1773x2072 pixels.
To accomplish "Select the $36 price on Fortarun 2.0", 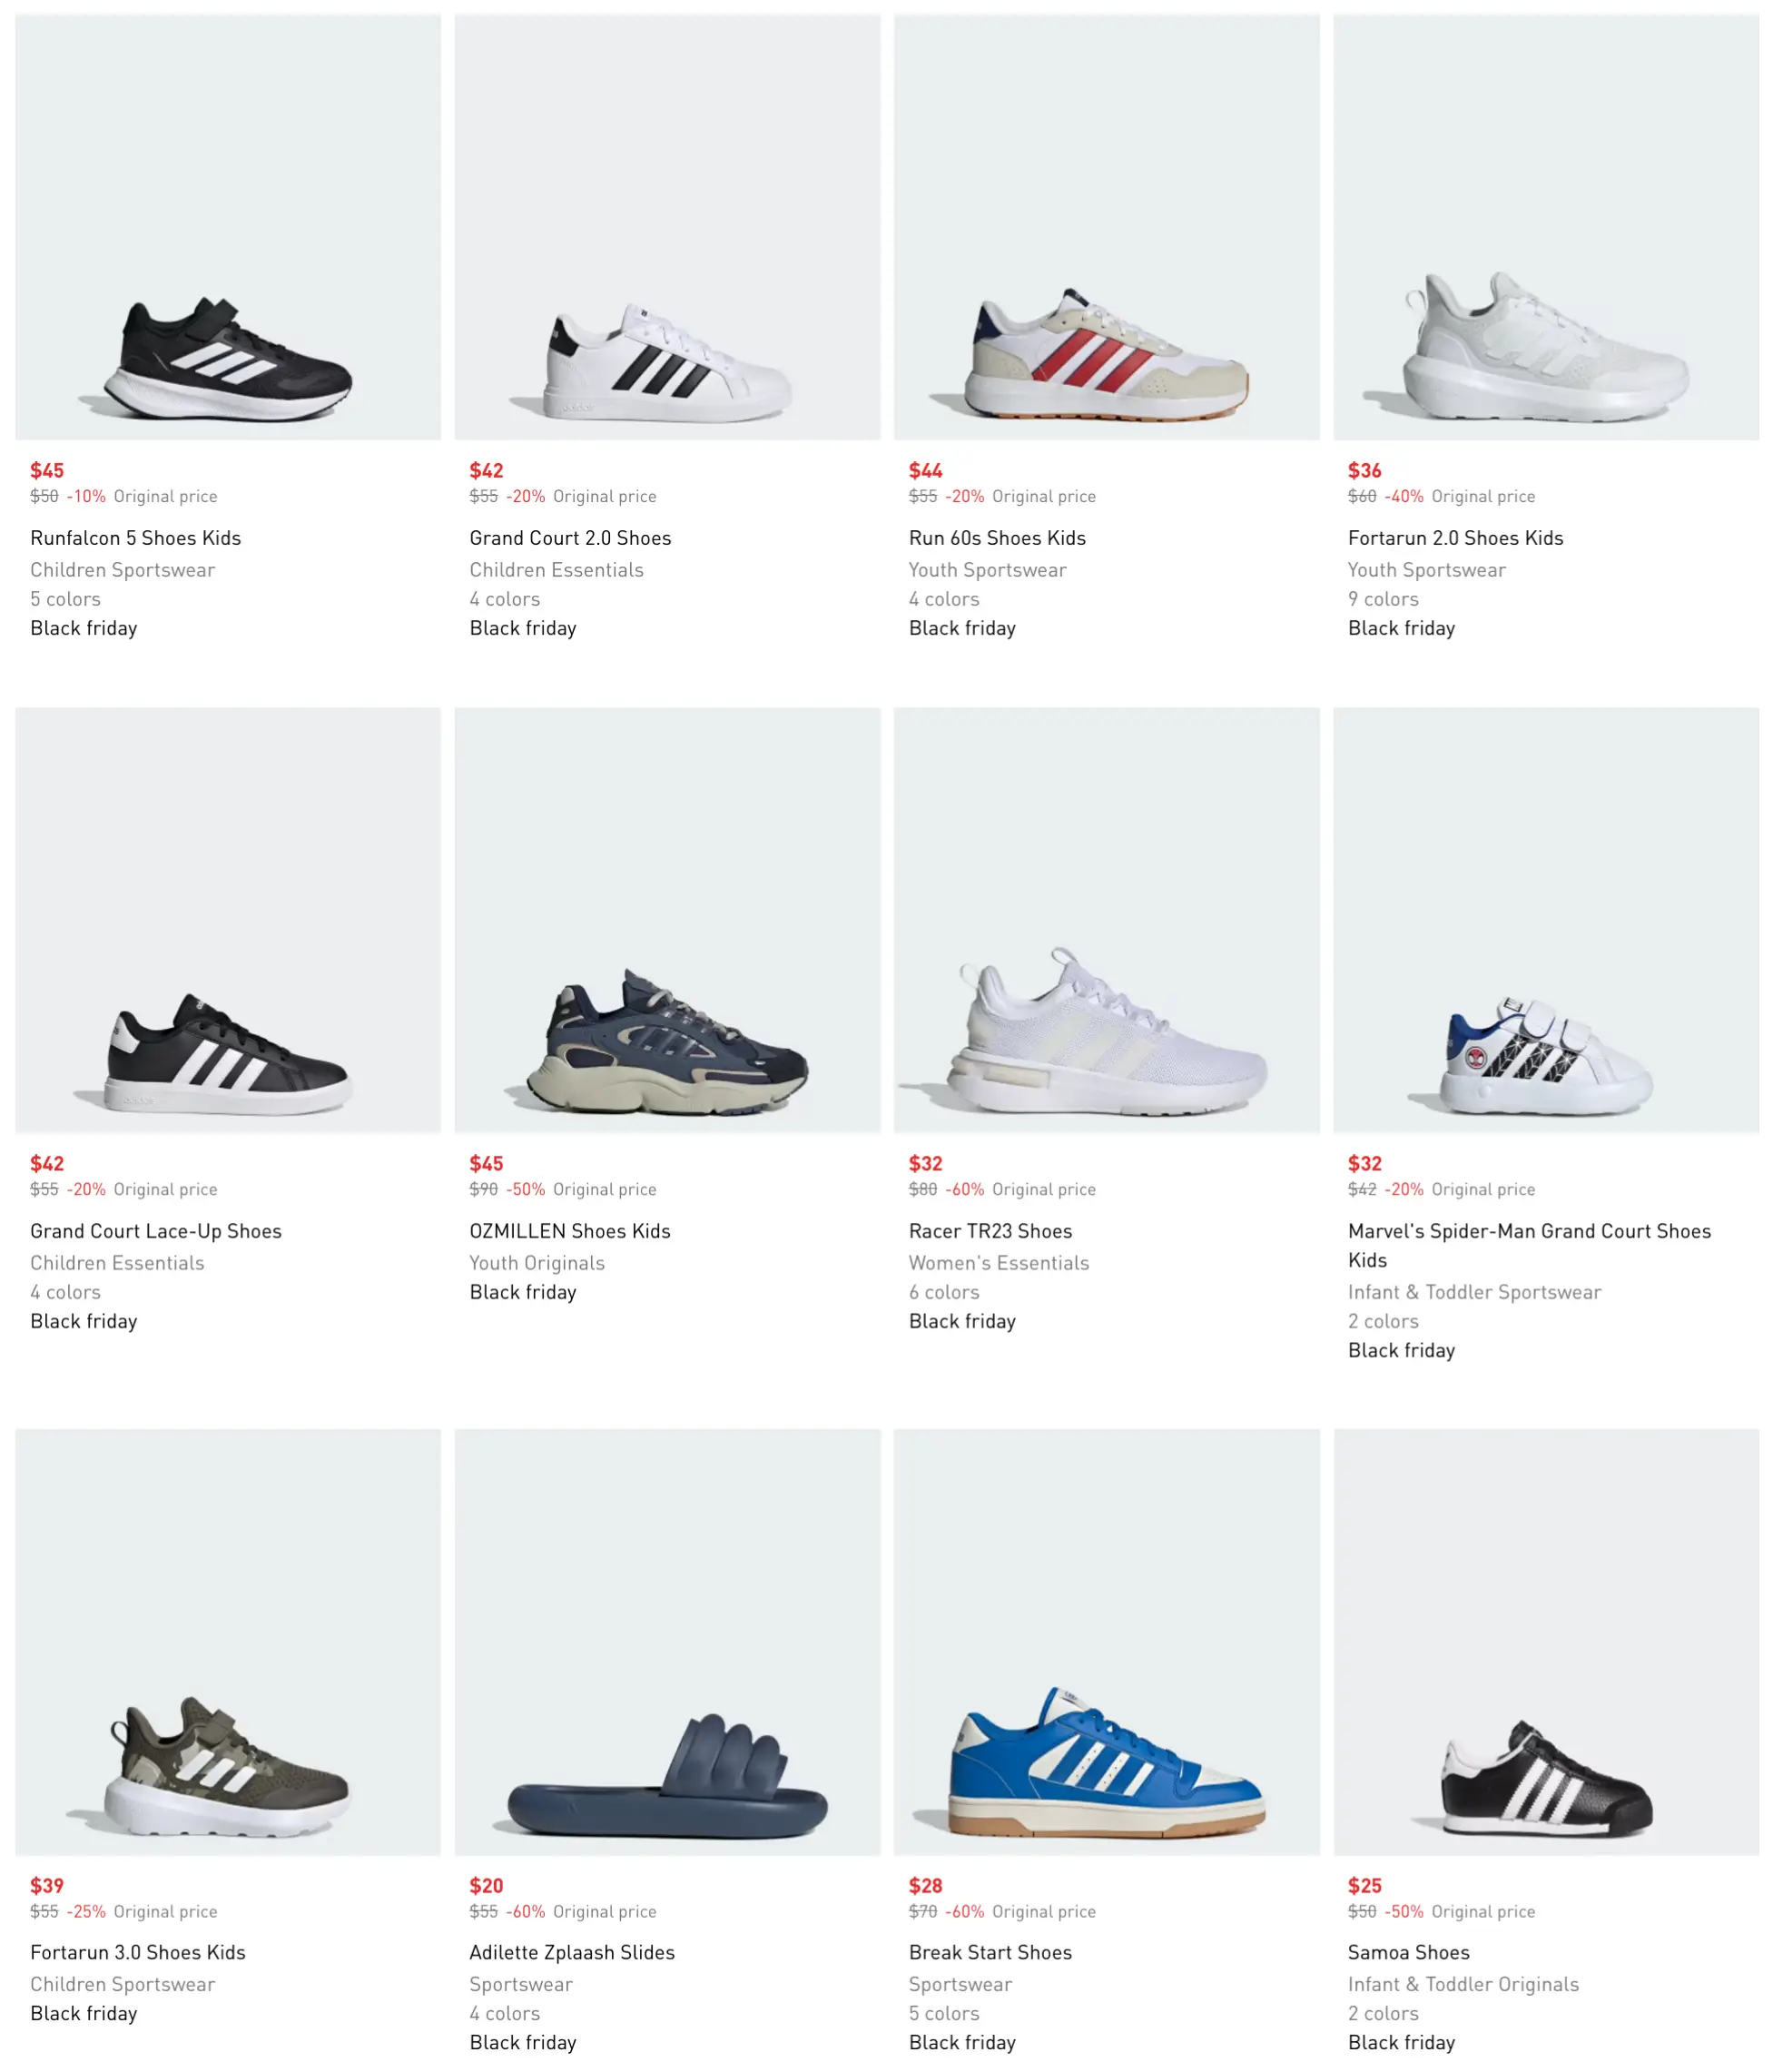I will pyautogui.click(x=1364, y=470).
